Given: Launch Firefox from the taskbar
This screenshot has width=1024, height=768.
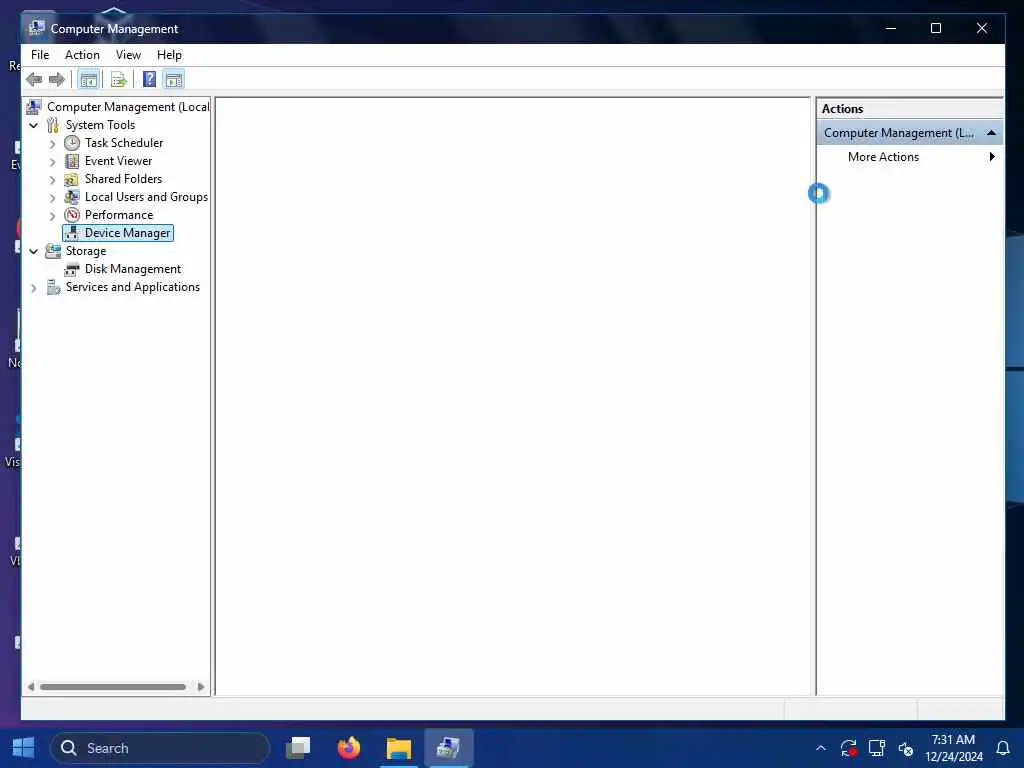Looking at the screenshot, I should 349,748.
